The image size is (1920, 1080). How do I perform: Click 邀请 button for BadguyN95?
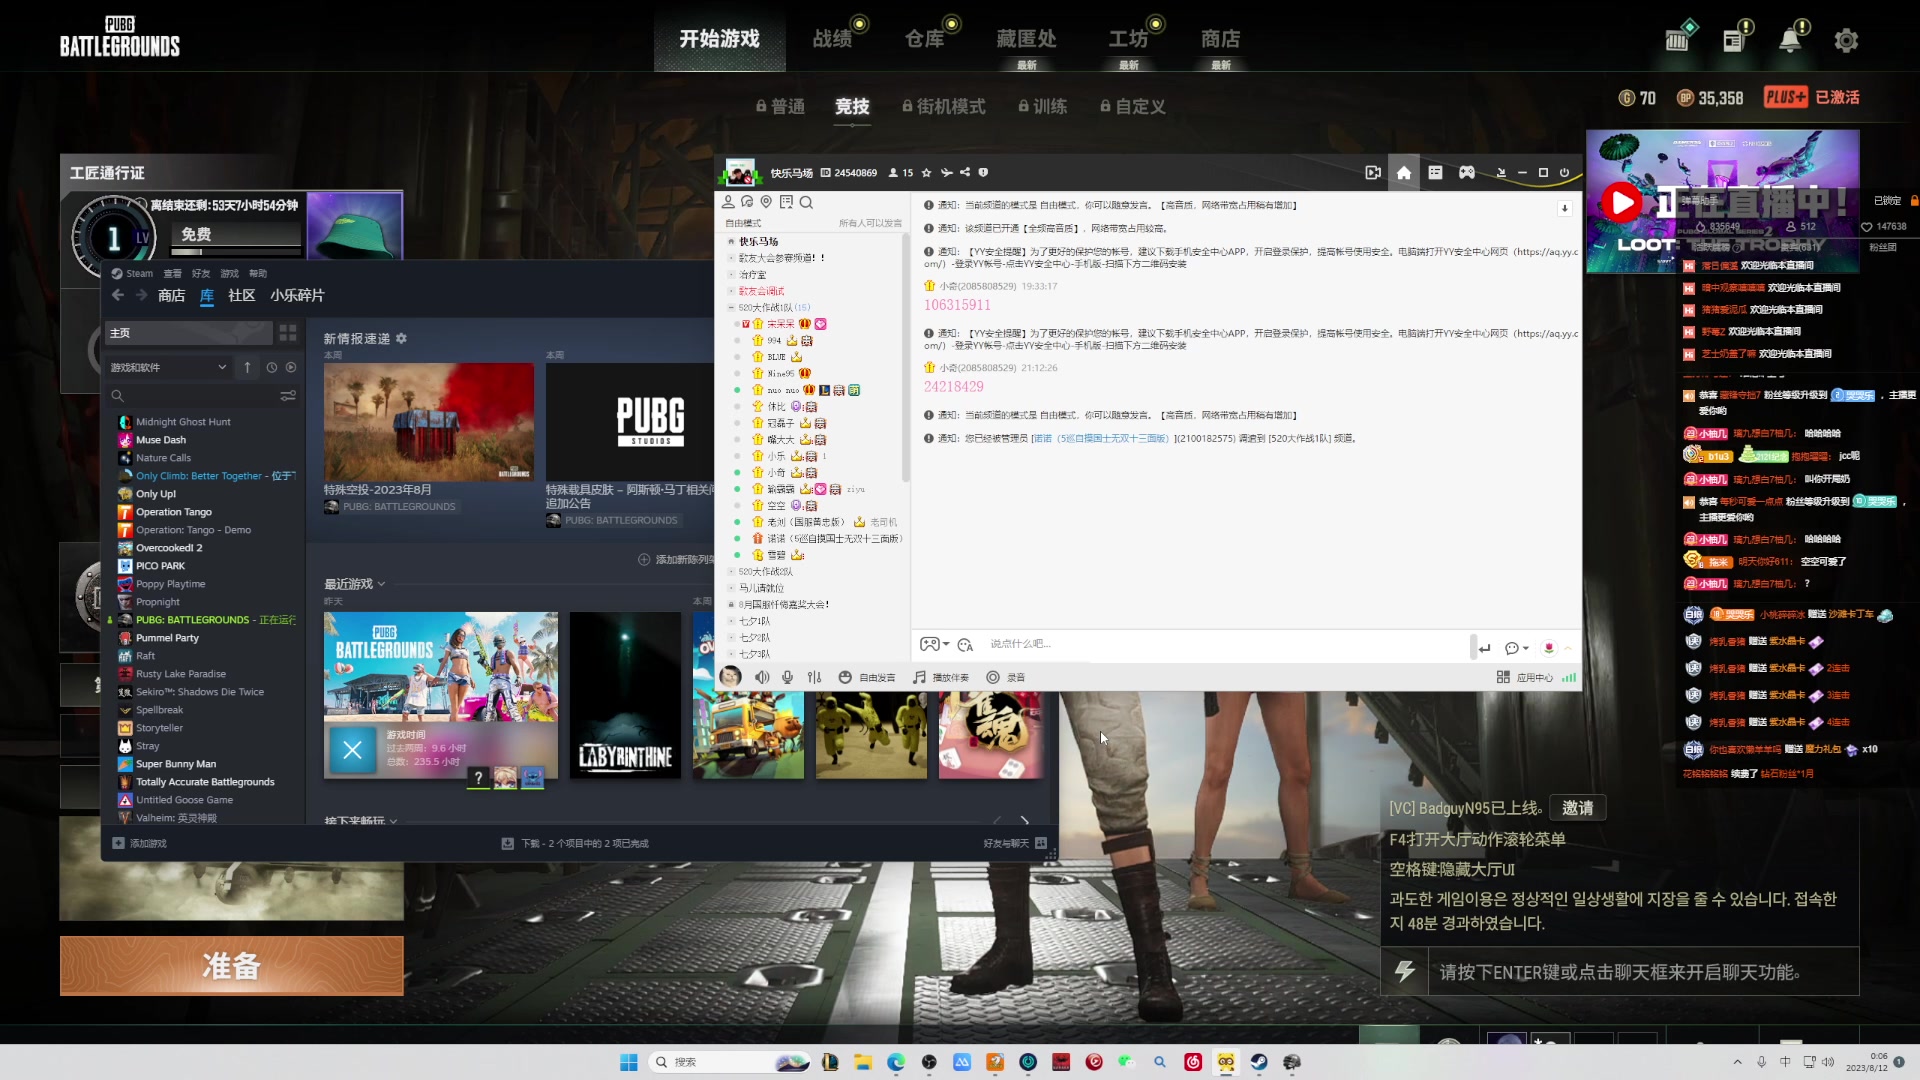(1578, 808)
